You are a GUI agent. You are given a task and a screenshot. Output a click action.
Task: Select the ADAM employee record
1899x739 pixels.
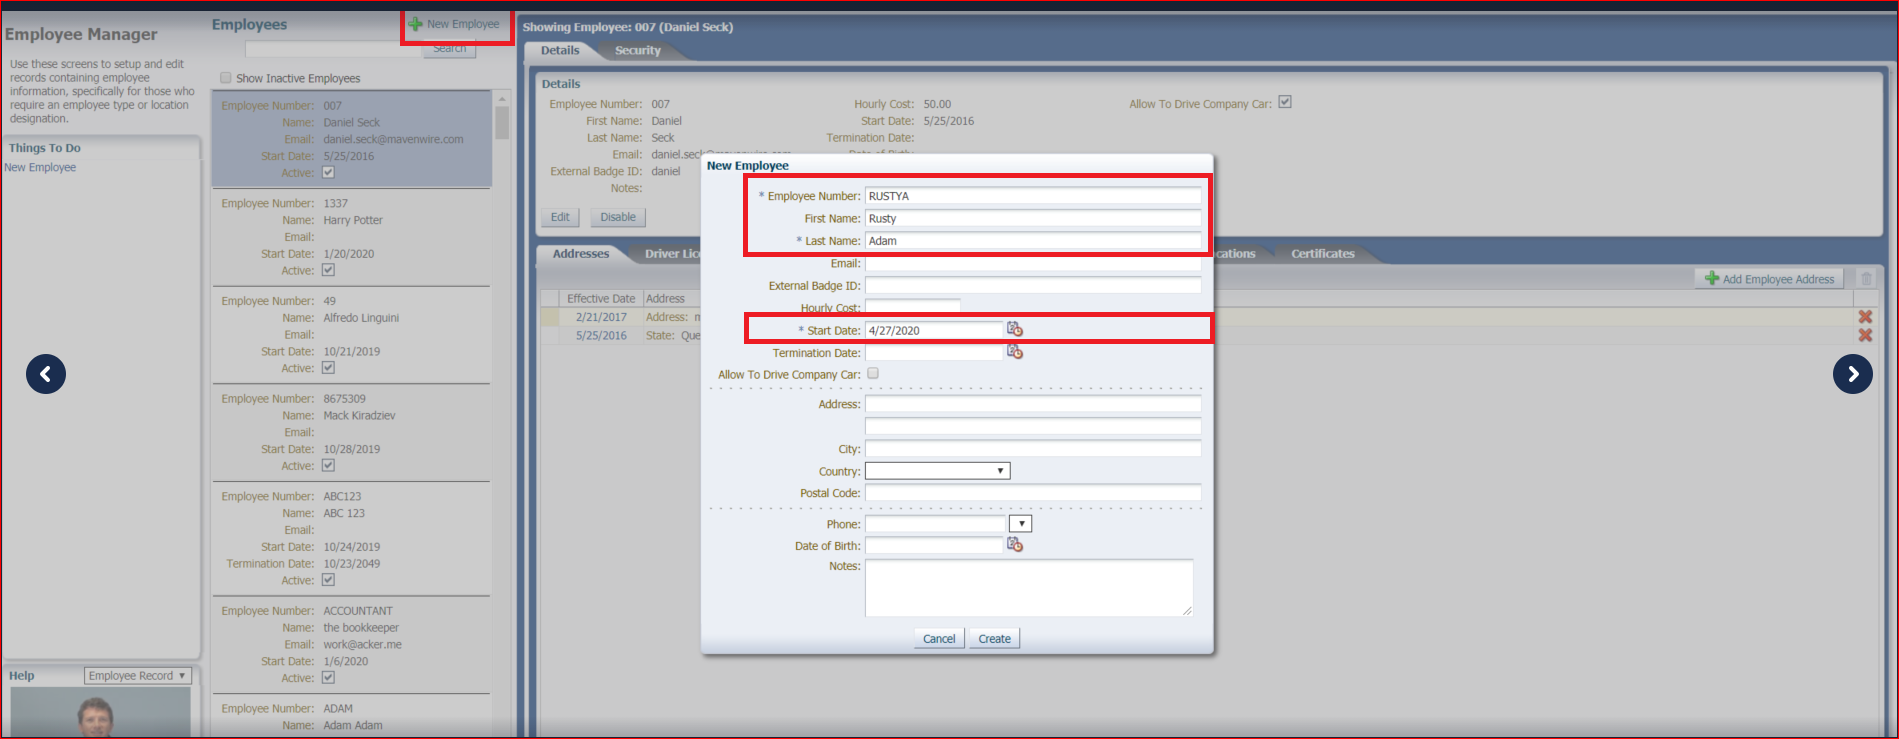click(x=351, y=717)
